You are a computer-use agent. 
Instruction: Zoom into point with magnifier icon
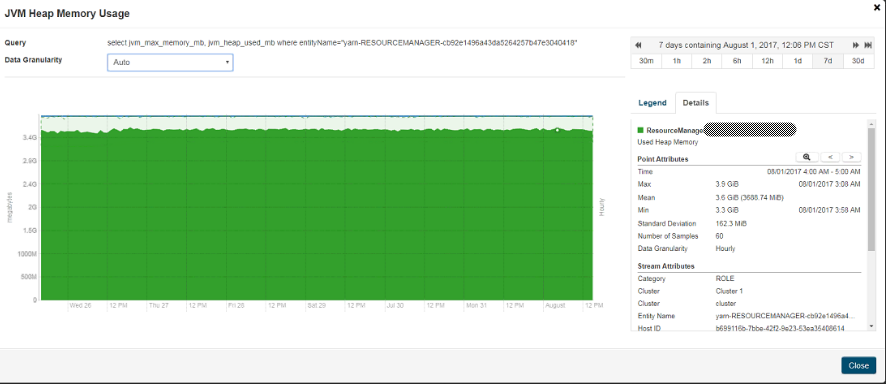coord(807,157)
